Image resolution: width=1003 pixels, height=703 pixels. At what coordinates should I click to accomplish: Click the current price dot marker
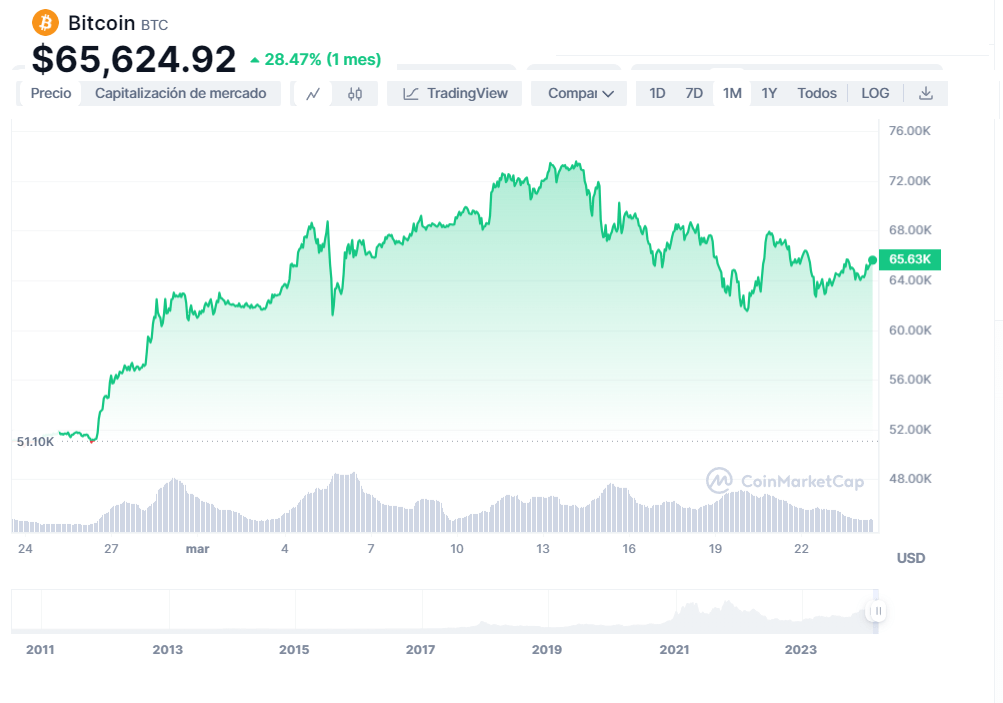click(x=873, y=260)
